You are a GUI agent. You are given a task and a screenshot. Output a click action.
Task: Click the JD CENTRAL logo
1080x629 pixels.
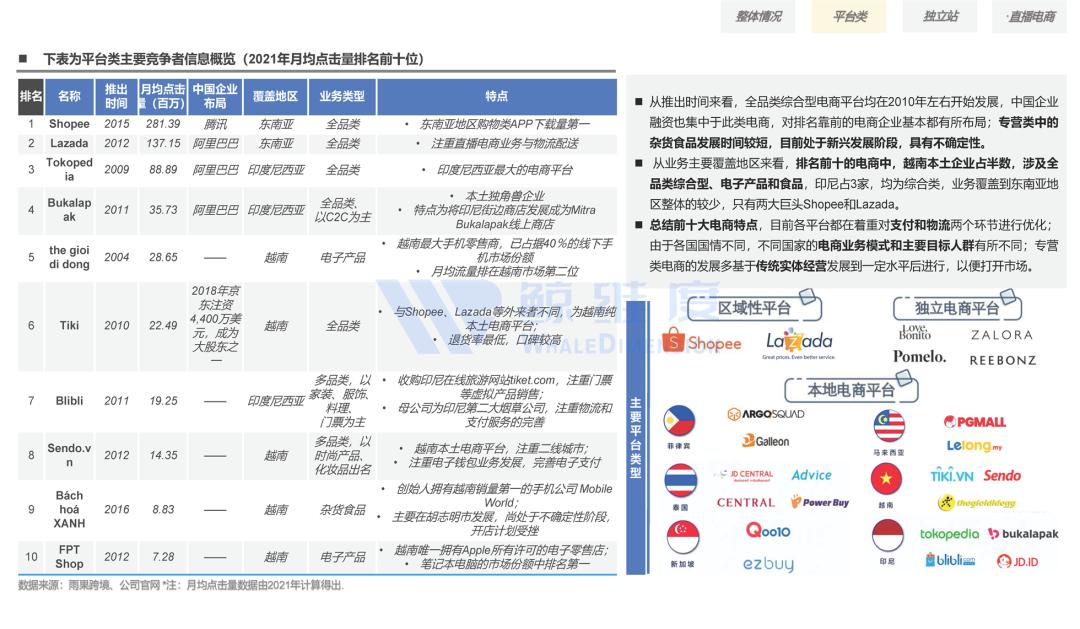point(745,475)
